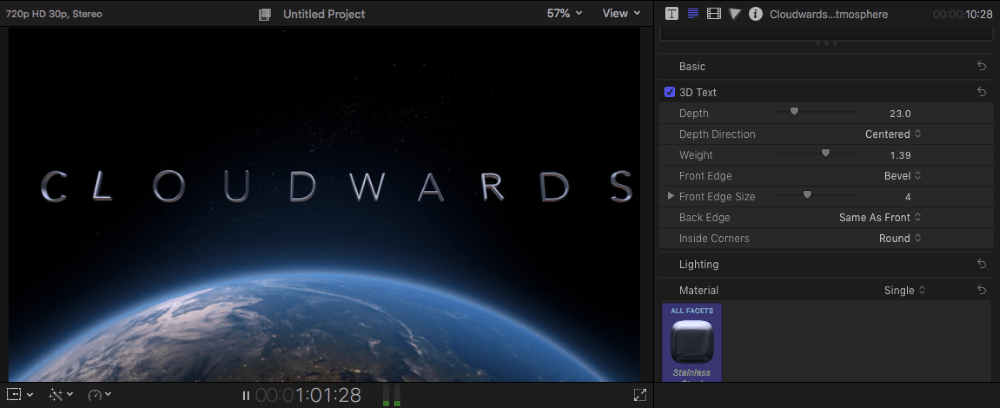Click the text entry field in inspector

click(x=827, y=34)
